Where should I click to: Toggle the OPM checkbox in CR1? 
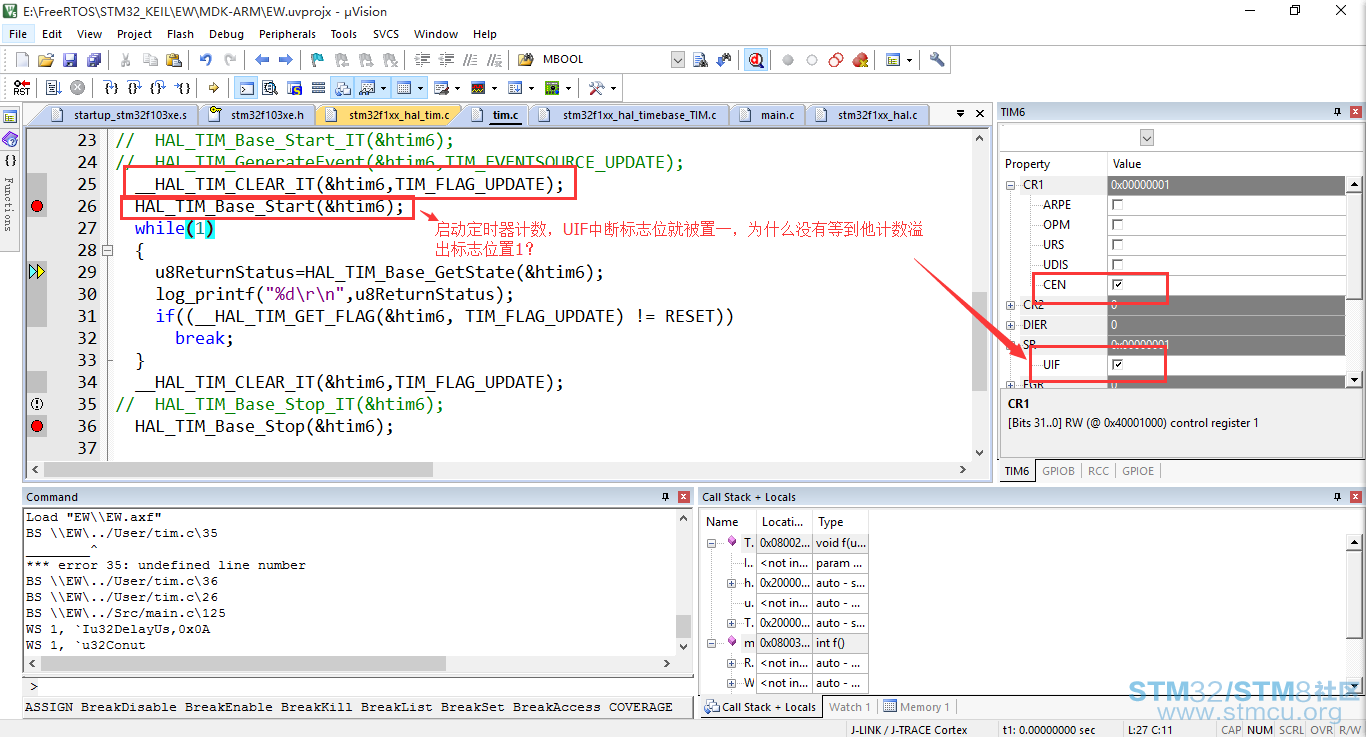pos(1117,225)
